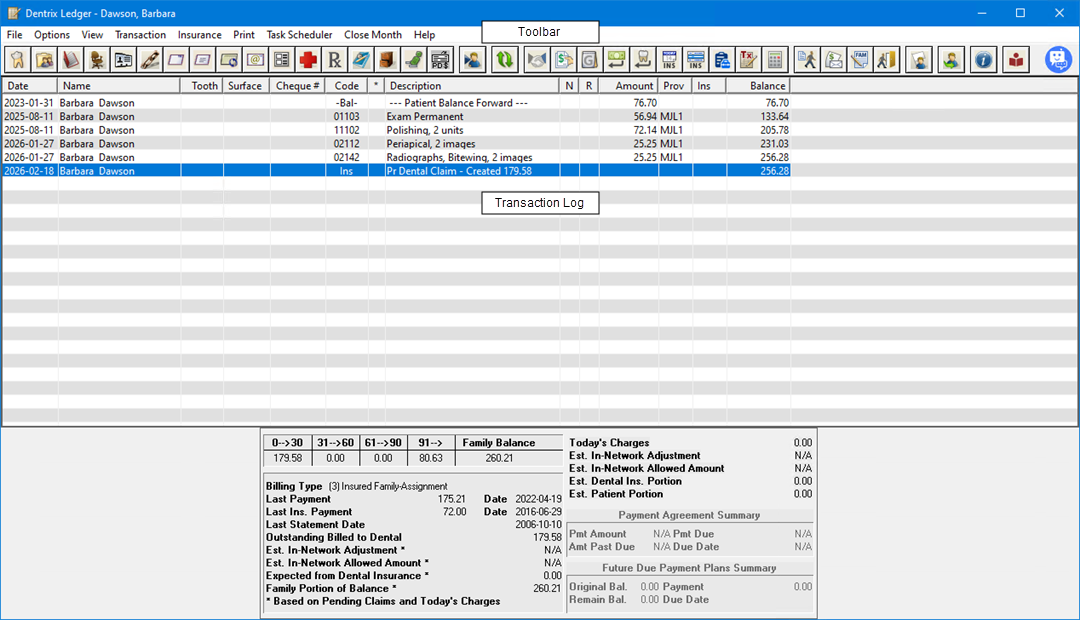Viewport: 1080px width, 620px height.
Task: Open the office chair icon
Action: click(97, 60)
